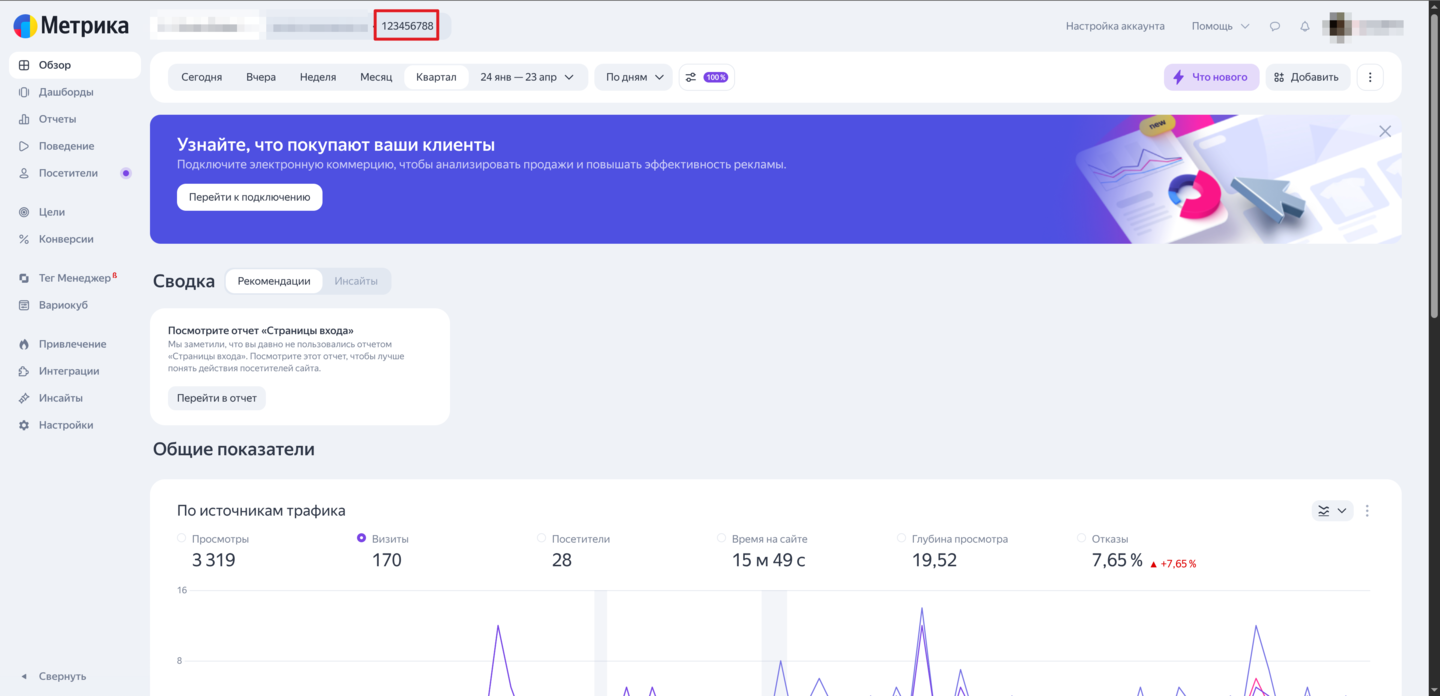Open the chat bubble icon in header
This screenshot has width=1440, height=696.
coord(1274,26)
